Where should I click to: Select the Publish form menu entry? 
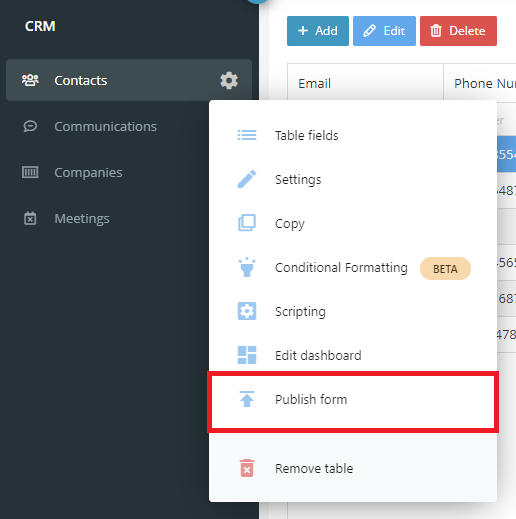pos(353,402)
